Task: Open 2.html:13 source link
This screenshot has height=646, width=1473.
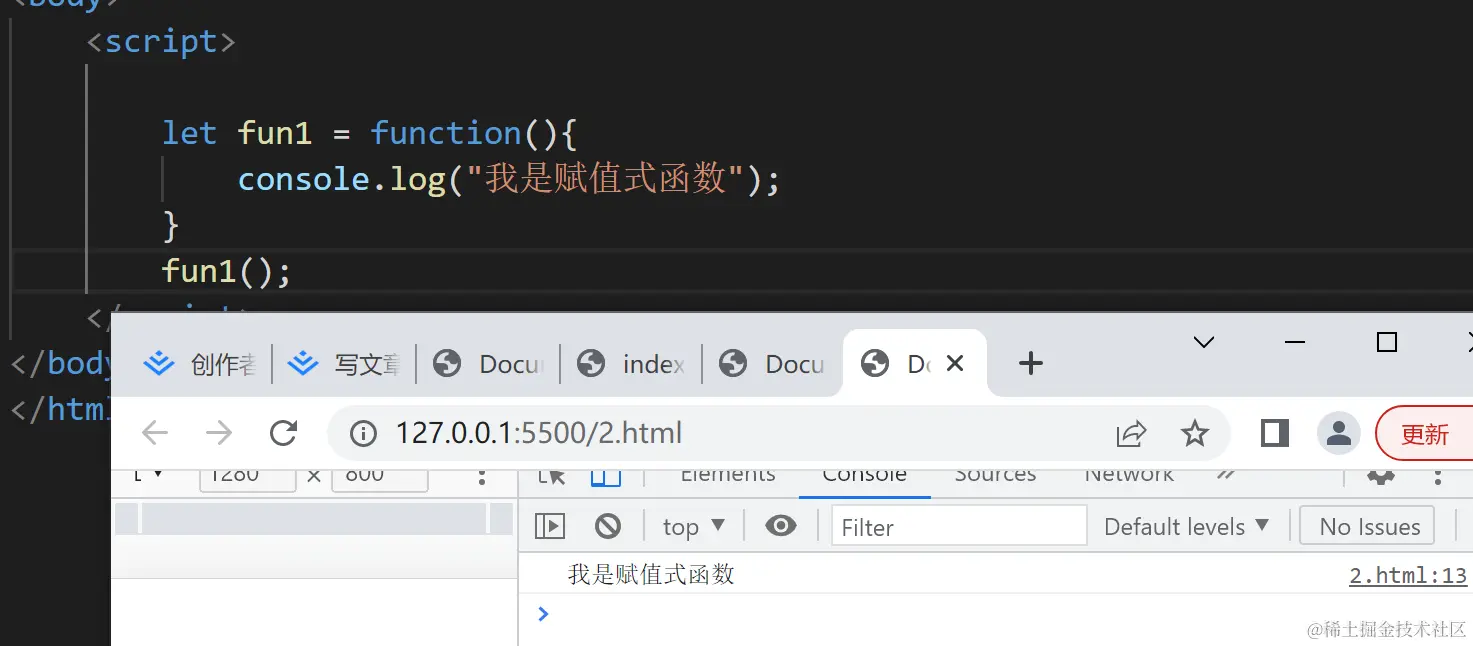Action: (1408, 575)
